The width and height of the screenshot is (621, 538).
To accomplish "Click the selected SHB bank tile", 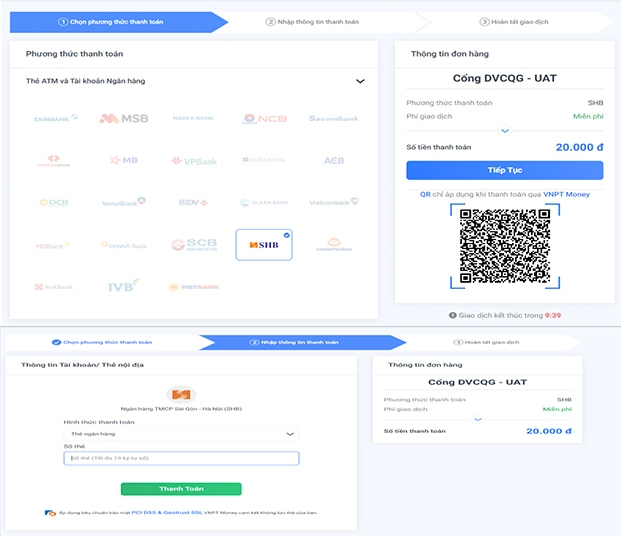I will click(x=264, y=245).
